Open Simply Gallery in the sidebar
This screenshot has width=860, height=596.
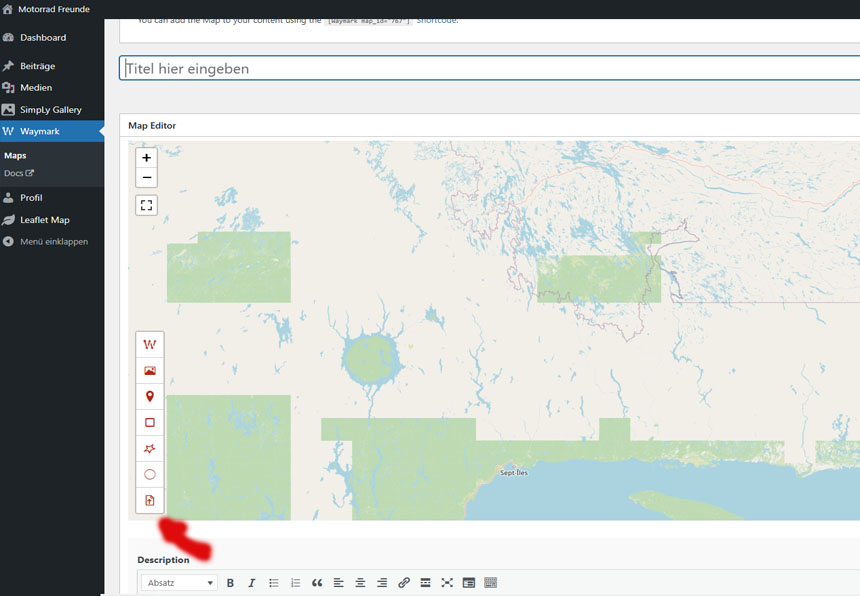(50, 110)
